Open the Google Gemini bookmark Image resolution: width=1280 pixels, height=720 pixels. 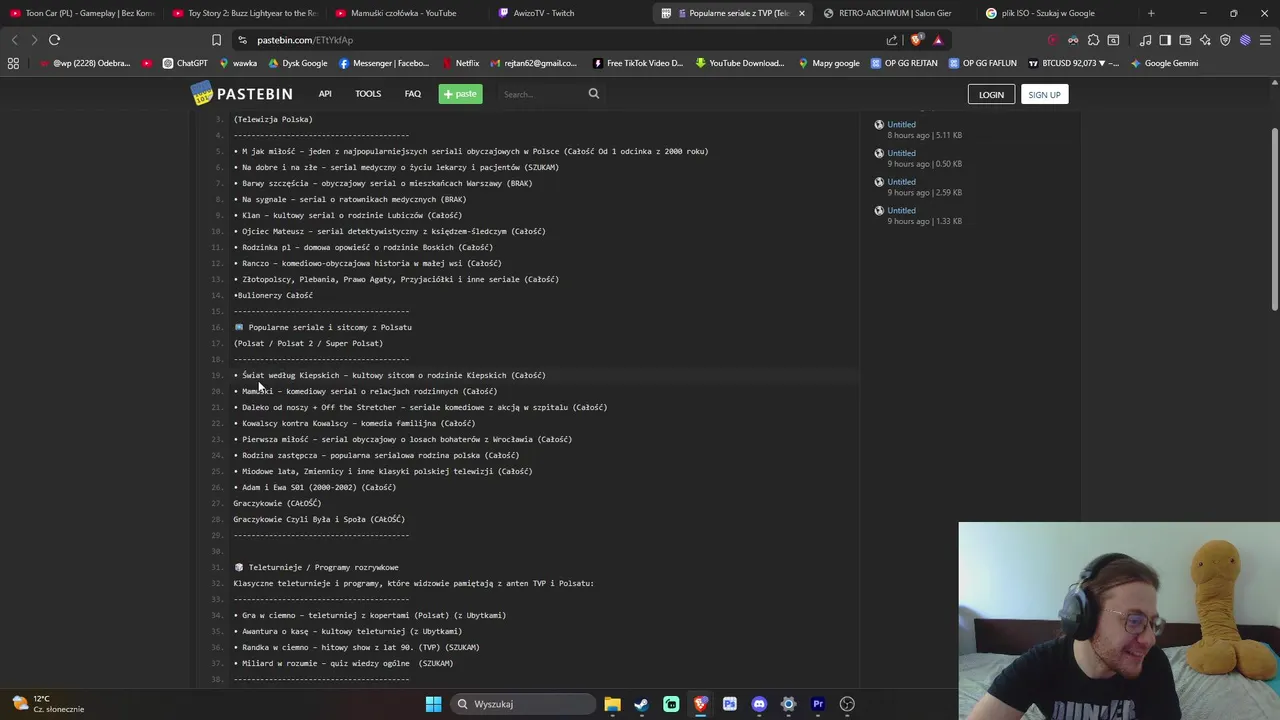tap(1164, 63)
